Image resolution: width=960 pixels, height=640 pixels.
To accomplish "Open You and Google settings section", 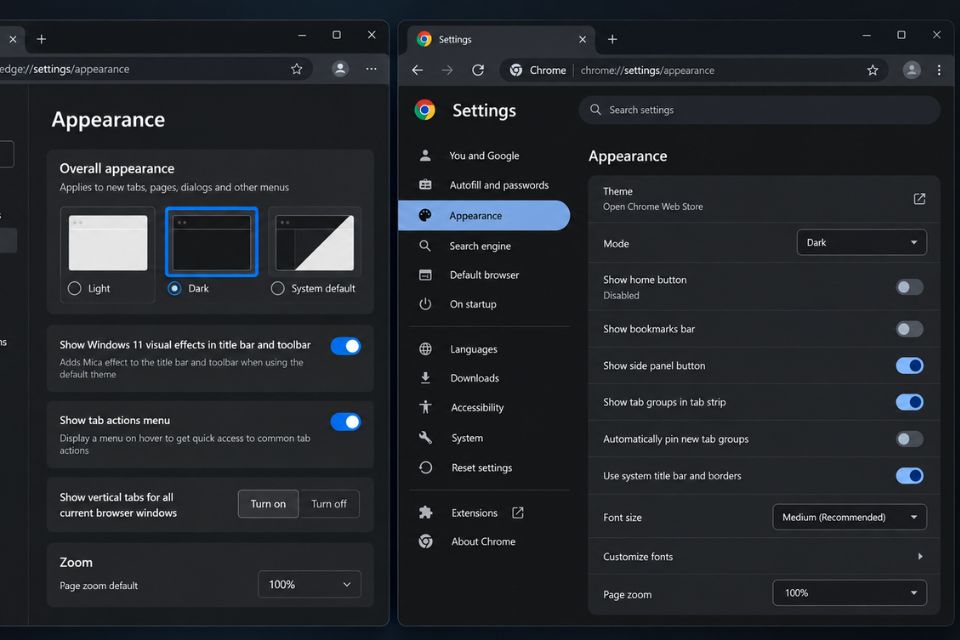I will tap(484, 156).
